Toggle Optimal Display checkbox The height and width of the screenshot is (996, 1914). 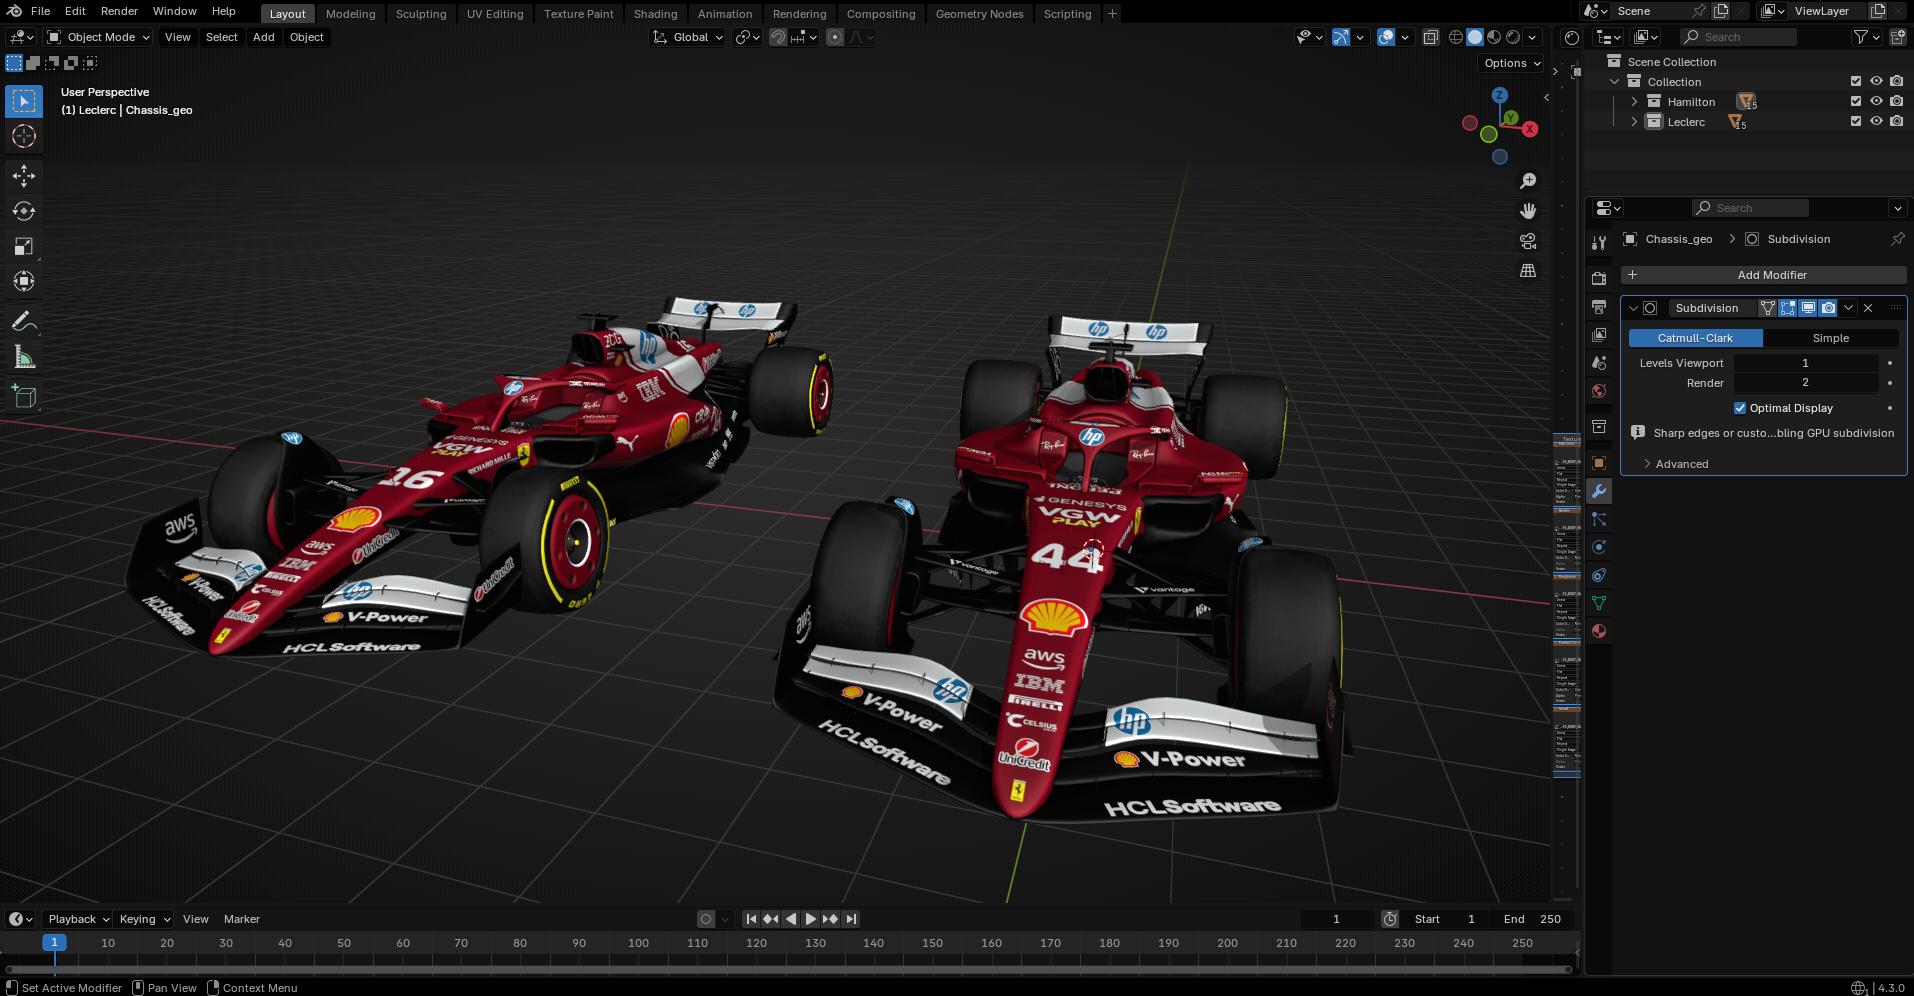click(x=1740, y=408)
